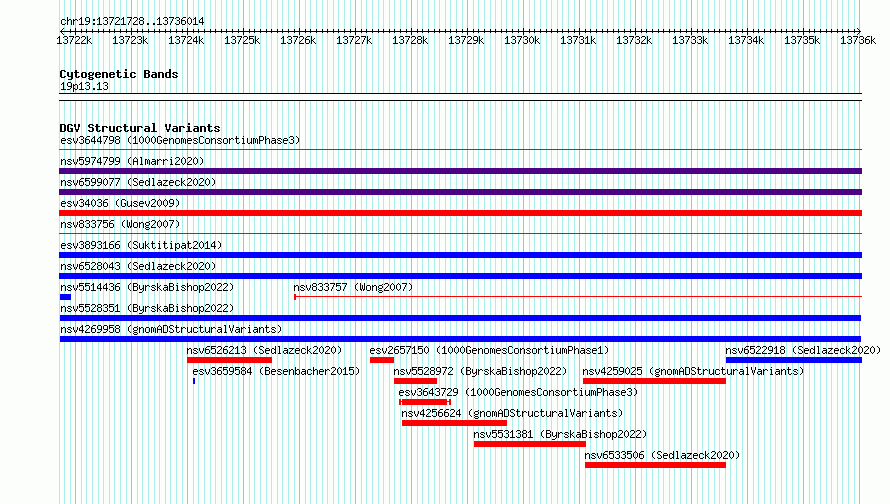Select the red bar under nsv4256624
The width and height of the screenshot is (890, 504).
point(454,423)
